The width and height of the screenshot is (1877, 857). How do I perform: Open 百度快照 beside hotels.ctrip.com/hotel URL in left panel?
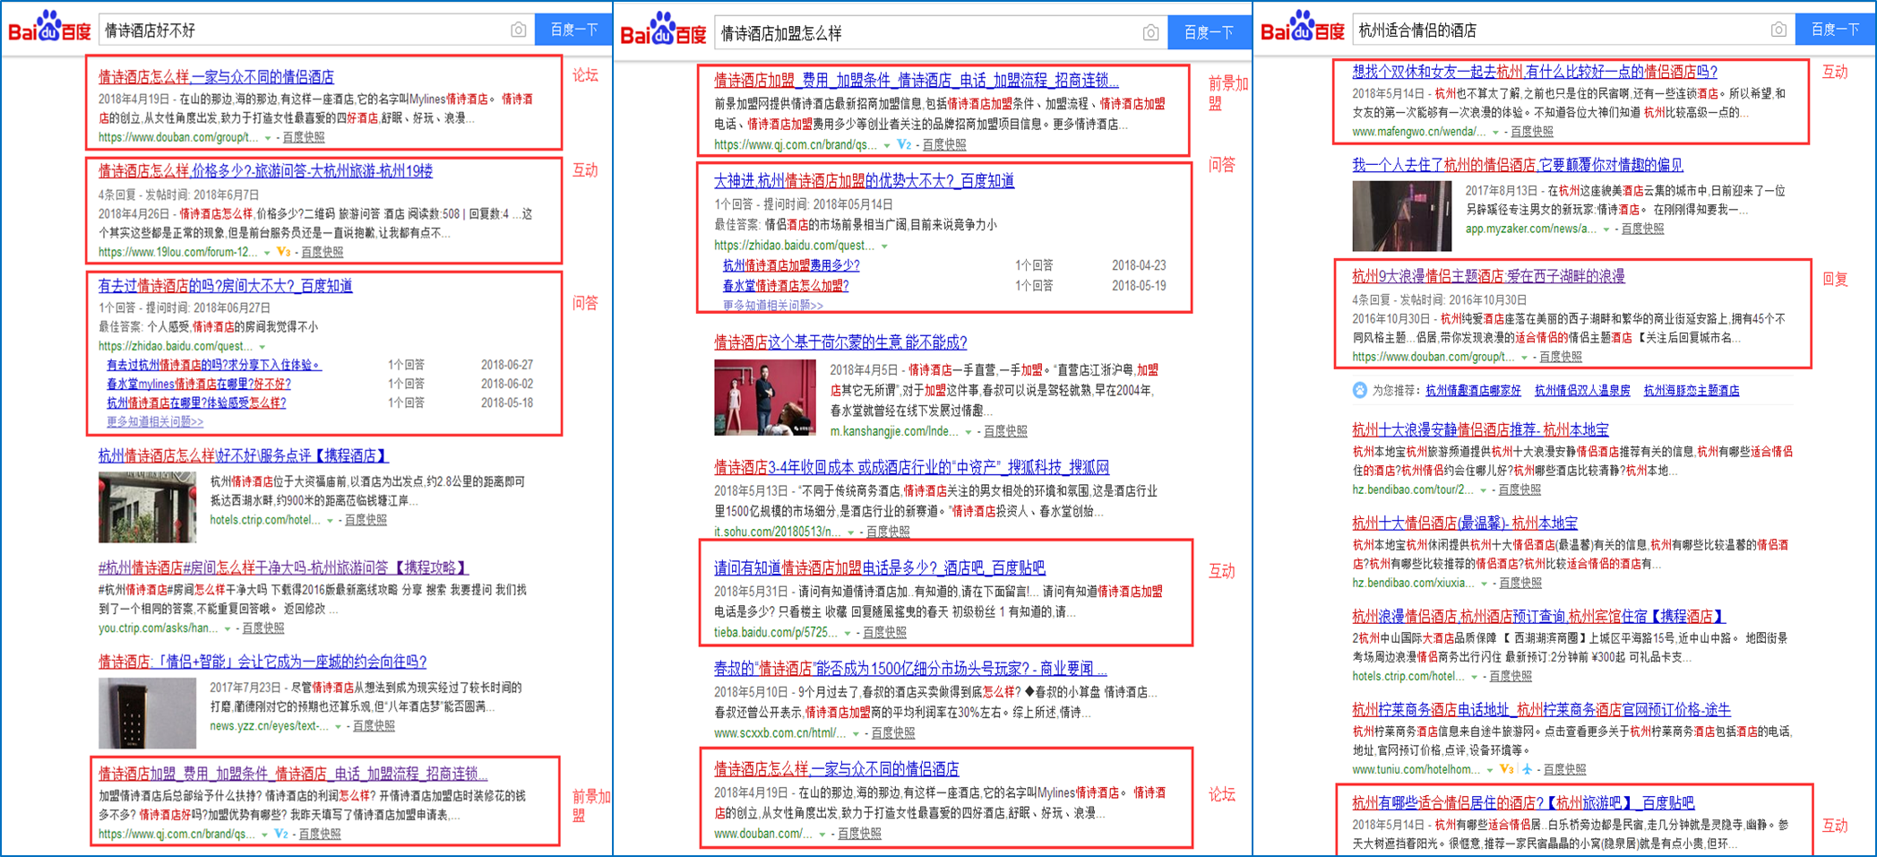click(365, 520)
